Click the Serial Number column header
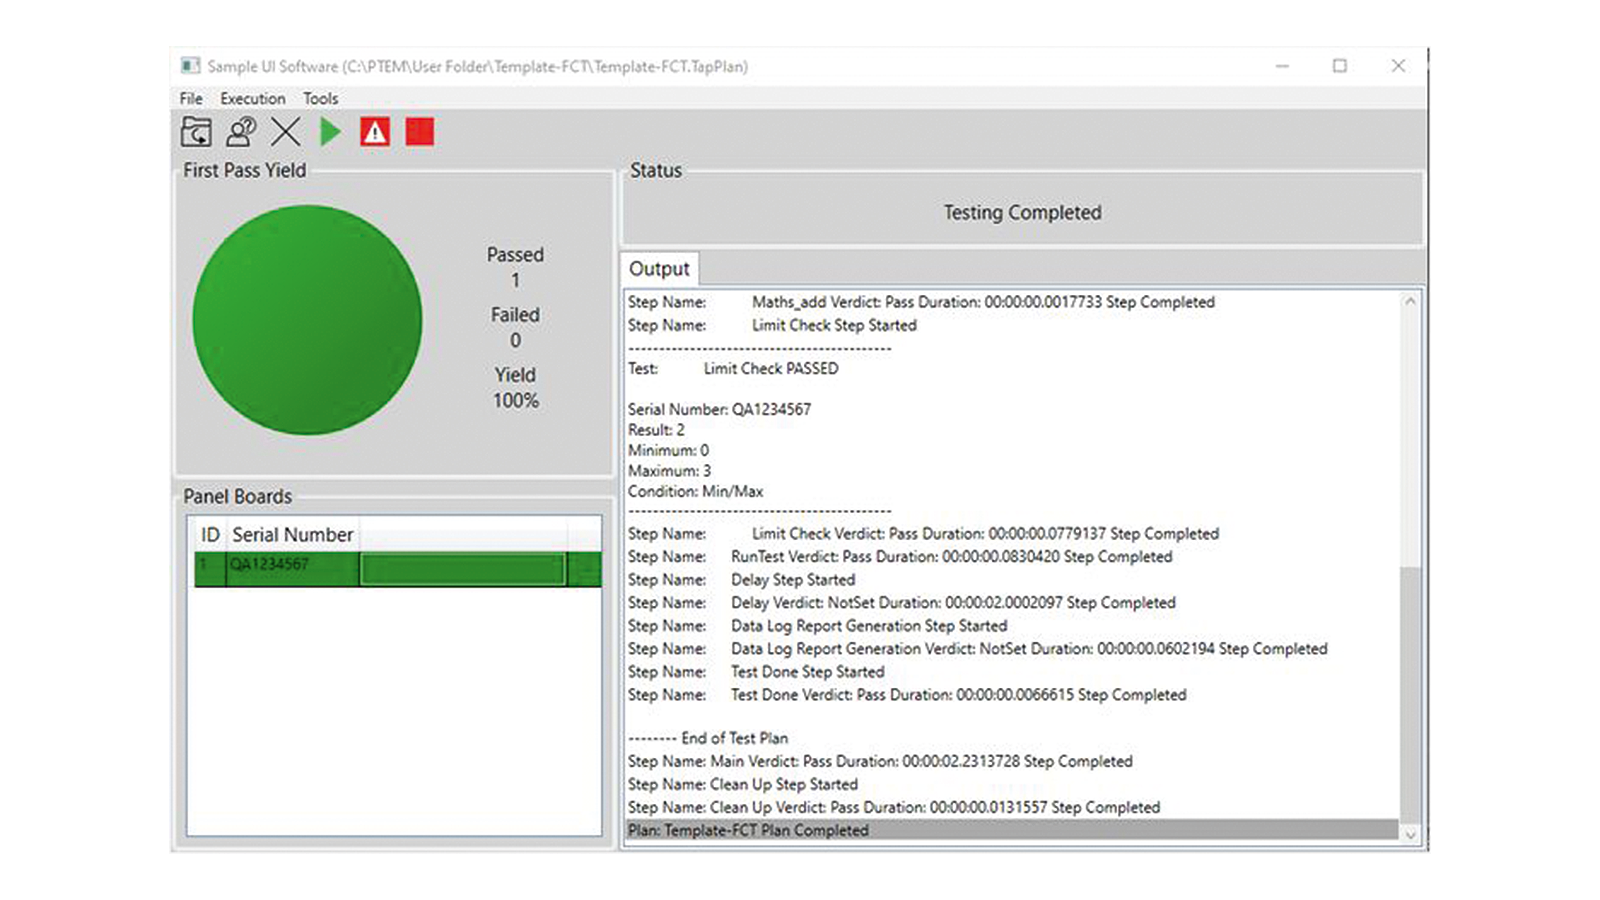Screen dimensions: 1600x900 click(292, 535)
